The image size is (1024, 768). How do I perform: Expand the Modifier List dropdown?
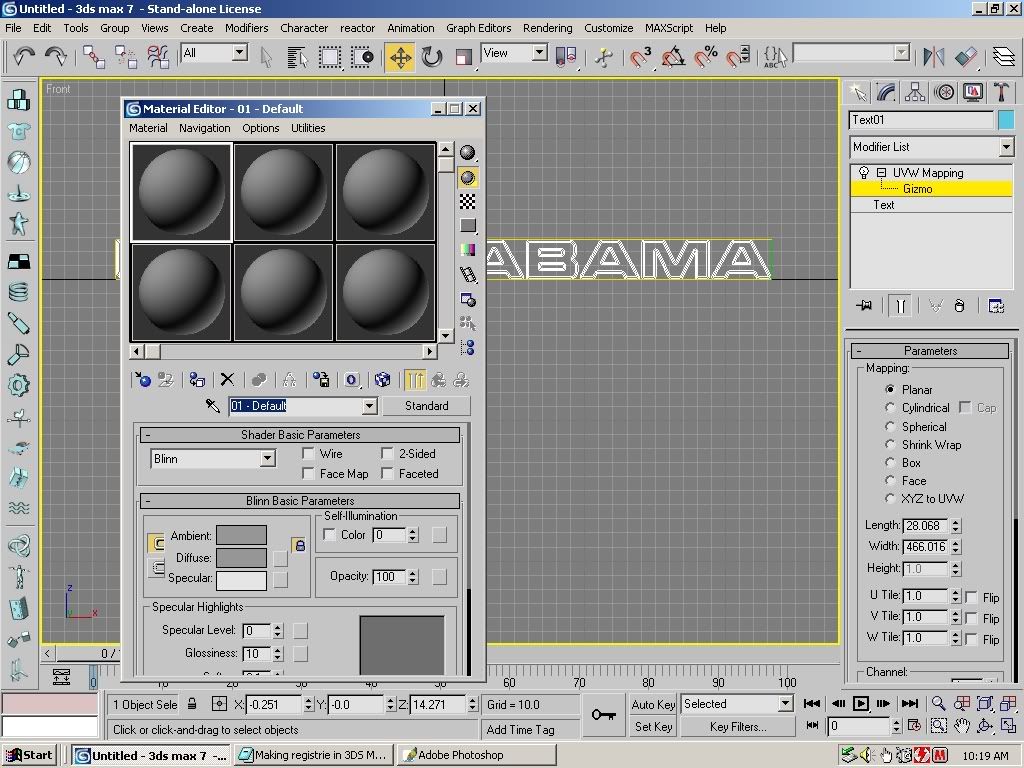(1006, 147)
